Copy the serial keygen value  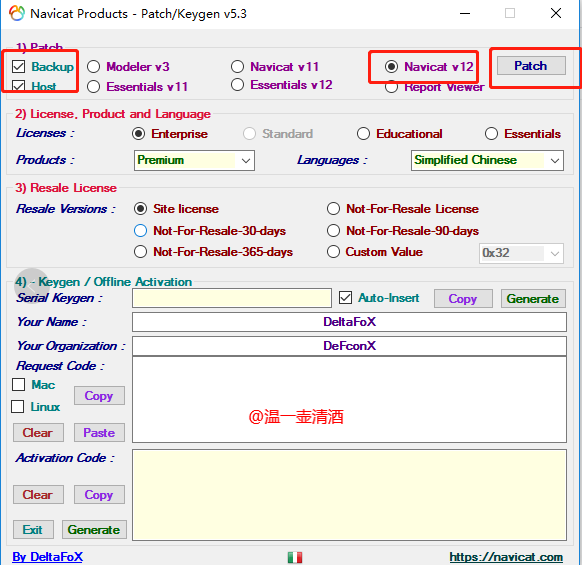(463, 298)
